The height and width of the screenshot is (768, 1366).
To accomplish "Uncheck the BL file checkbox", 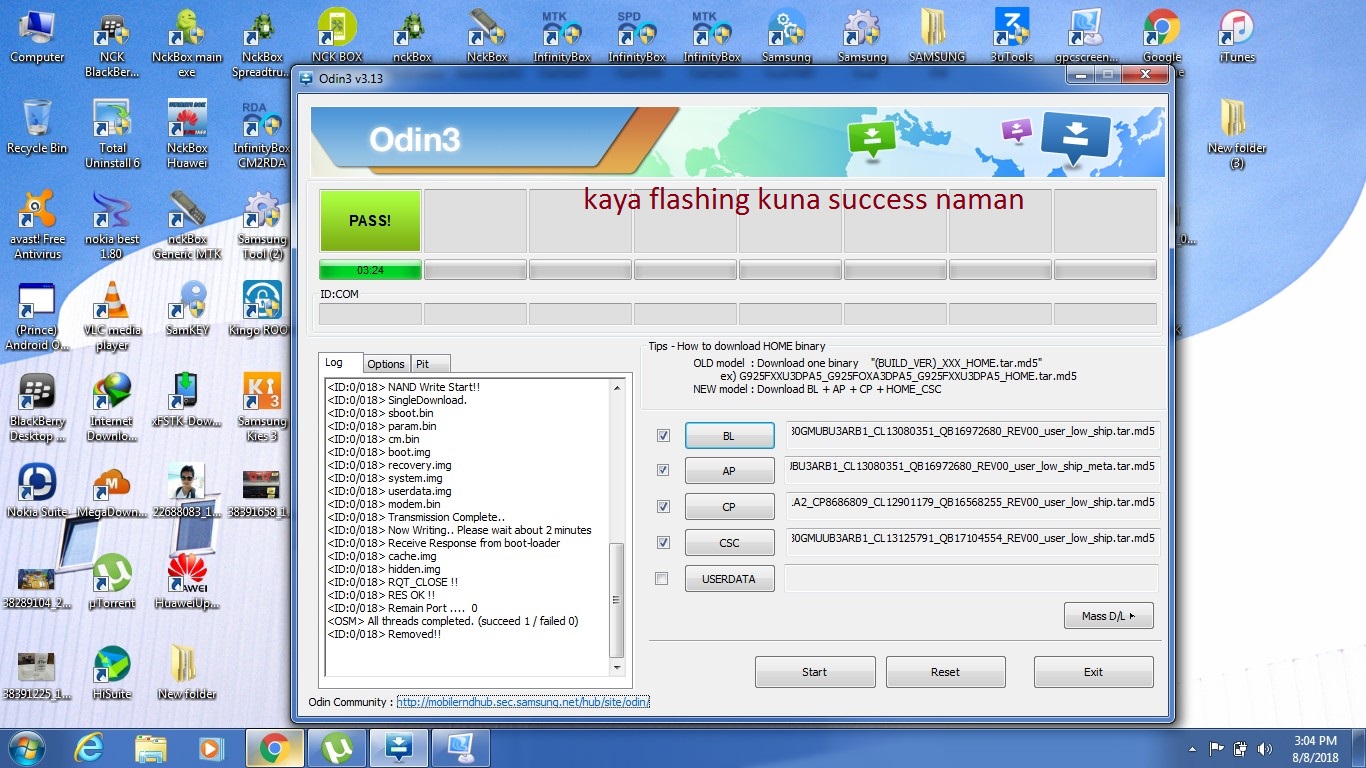I will pyautogui.click(x=662, y=436).
